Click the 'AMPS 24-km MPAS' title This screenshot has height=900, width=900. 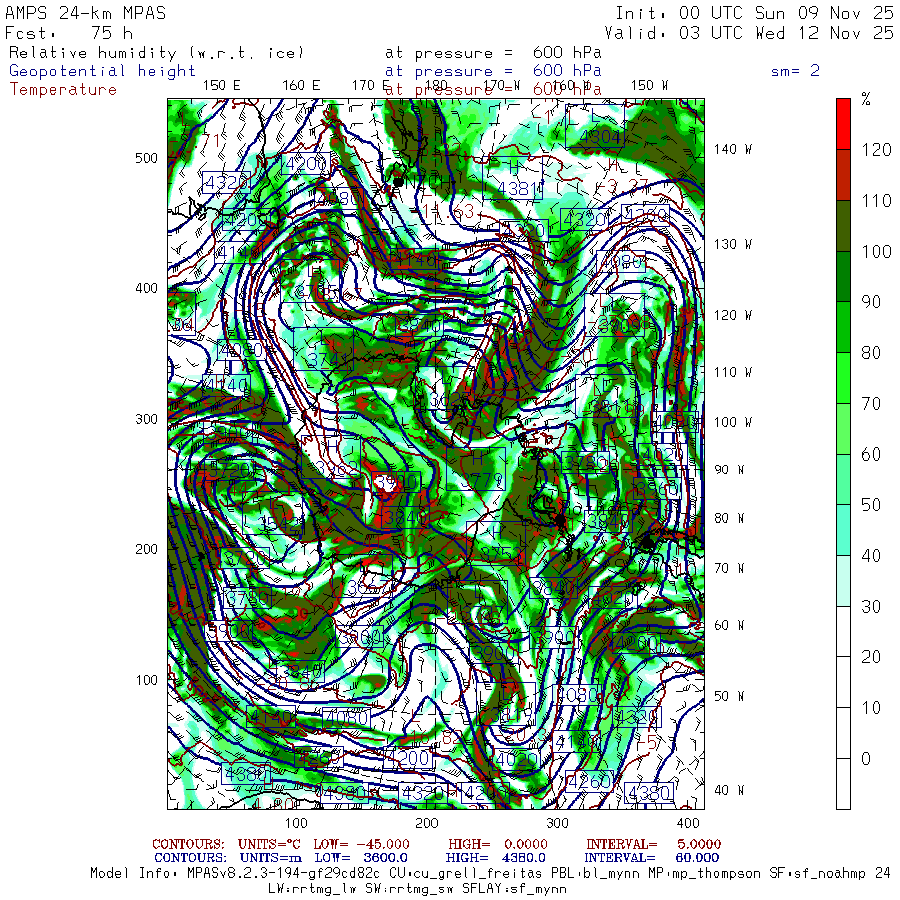tap(86, 13)
